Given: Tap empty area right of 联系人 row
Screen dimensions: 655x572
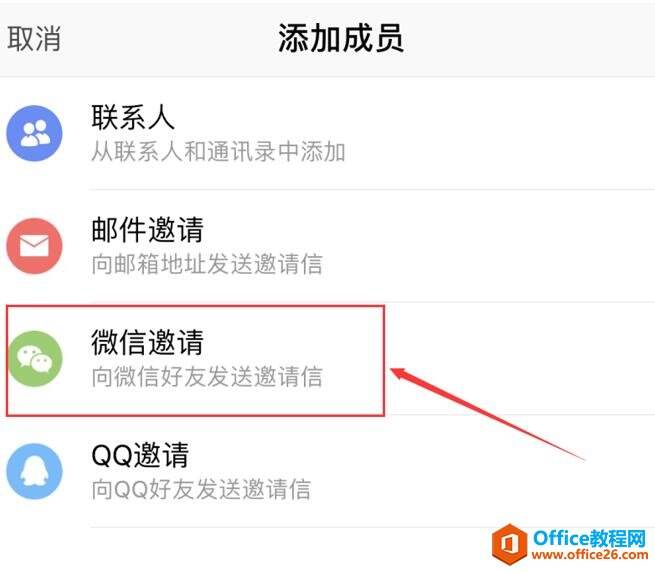Looking at the screenshot, I should click(499, 133).
